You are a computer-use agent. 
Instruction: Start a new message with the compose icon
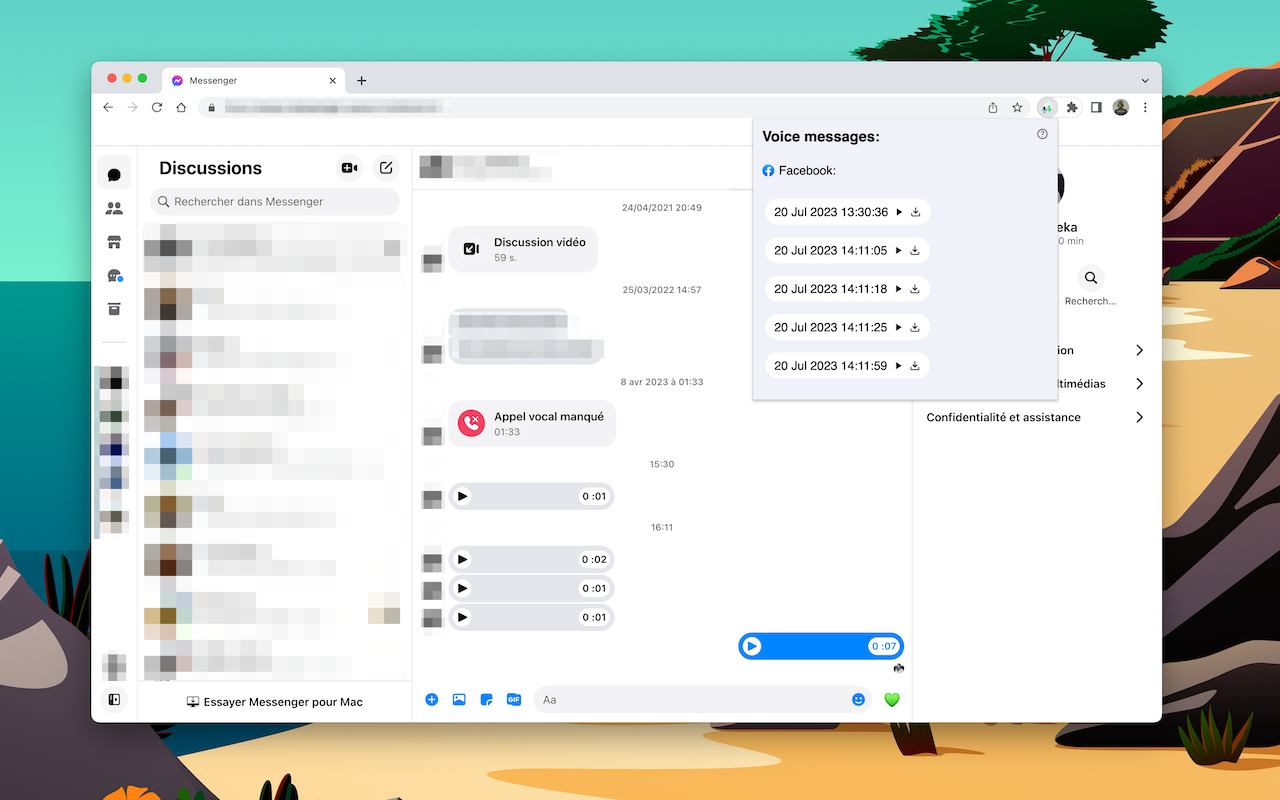386,168
